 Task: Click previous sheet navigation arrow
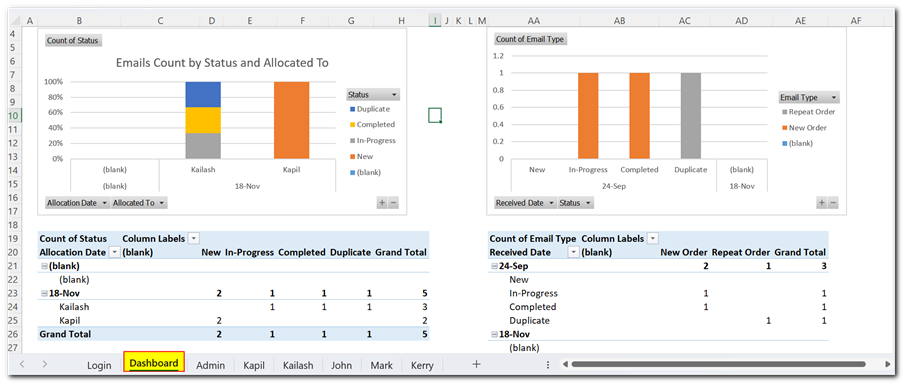pos(22,364)
